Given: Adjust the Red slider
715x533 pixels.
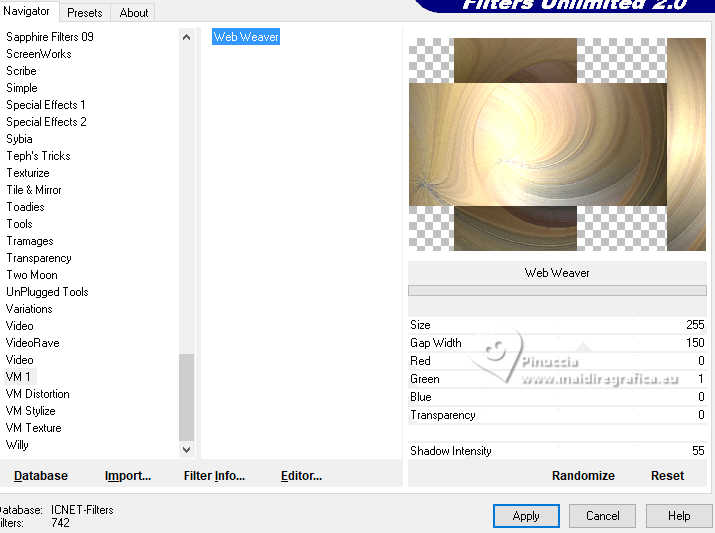Looking at the screenshot, I should coord(557,361).
